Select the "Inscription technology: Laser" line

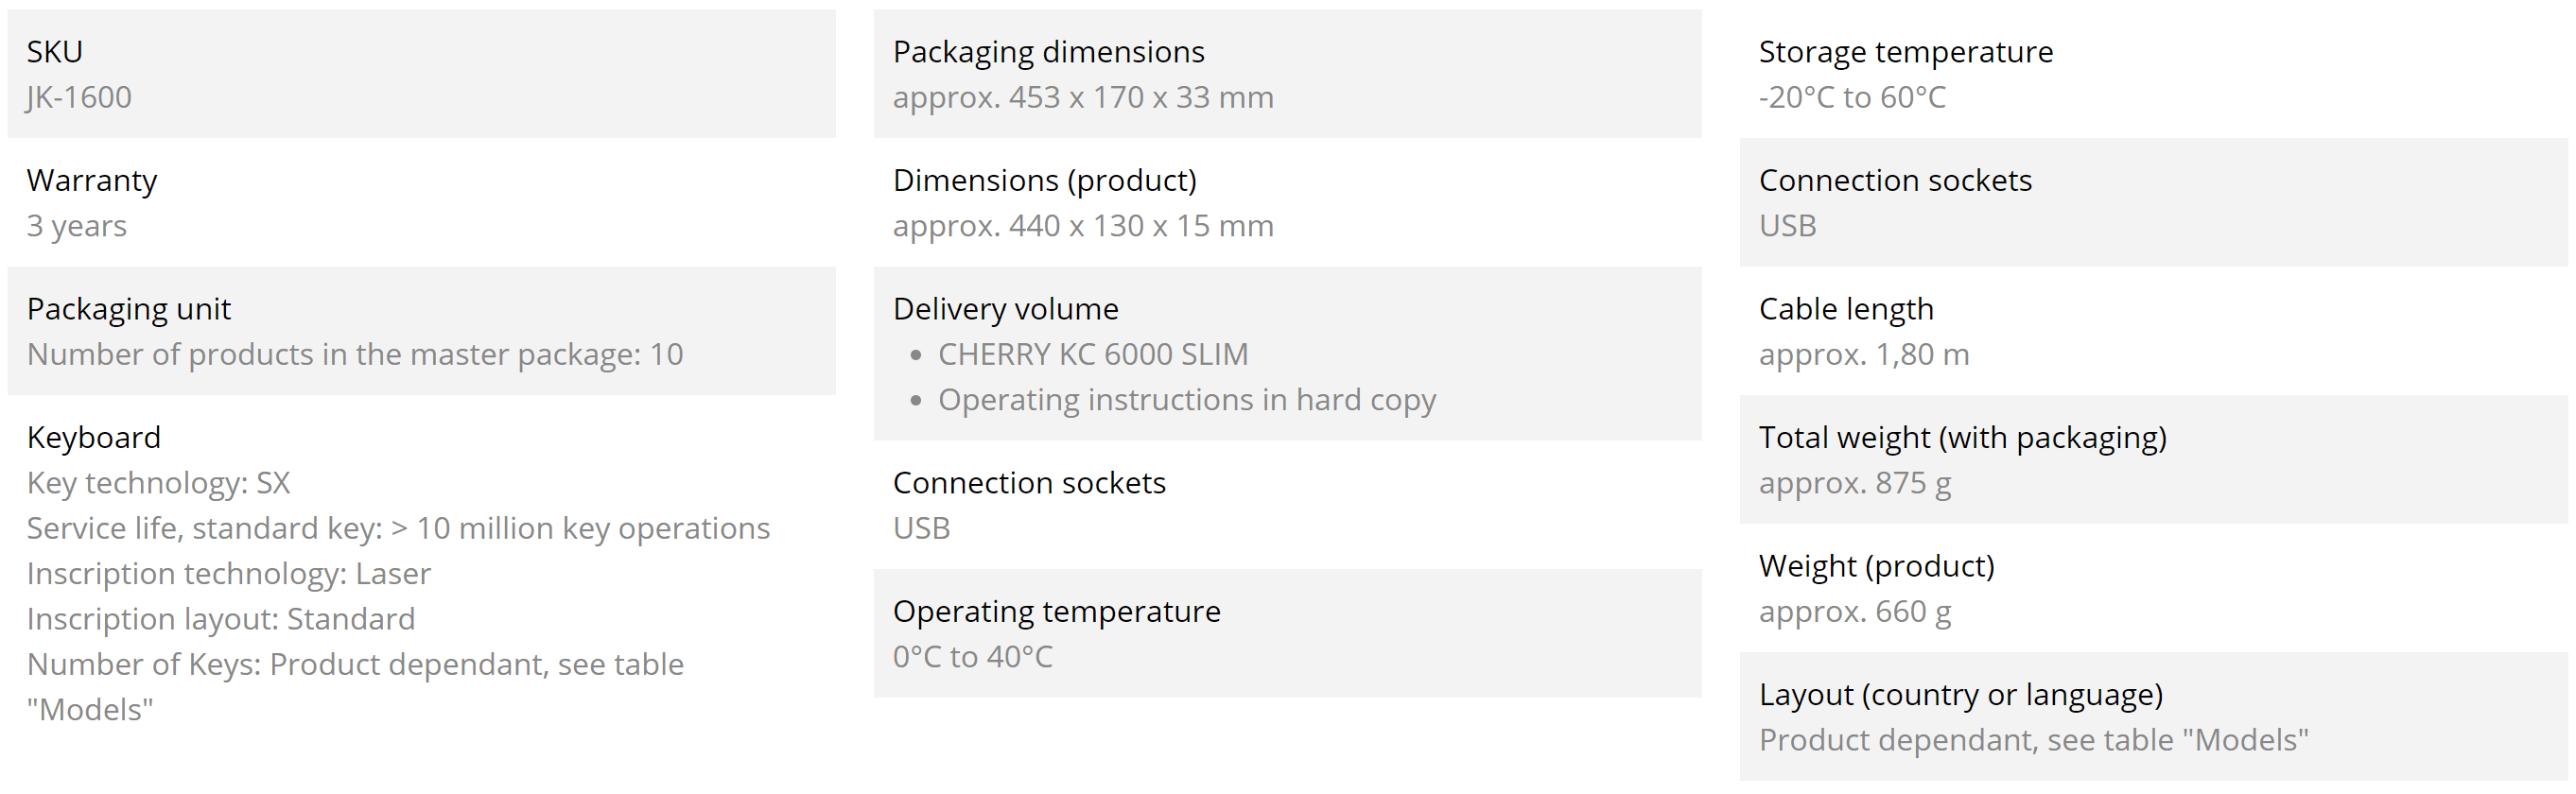click(229, 574)
